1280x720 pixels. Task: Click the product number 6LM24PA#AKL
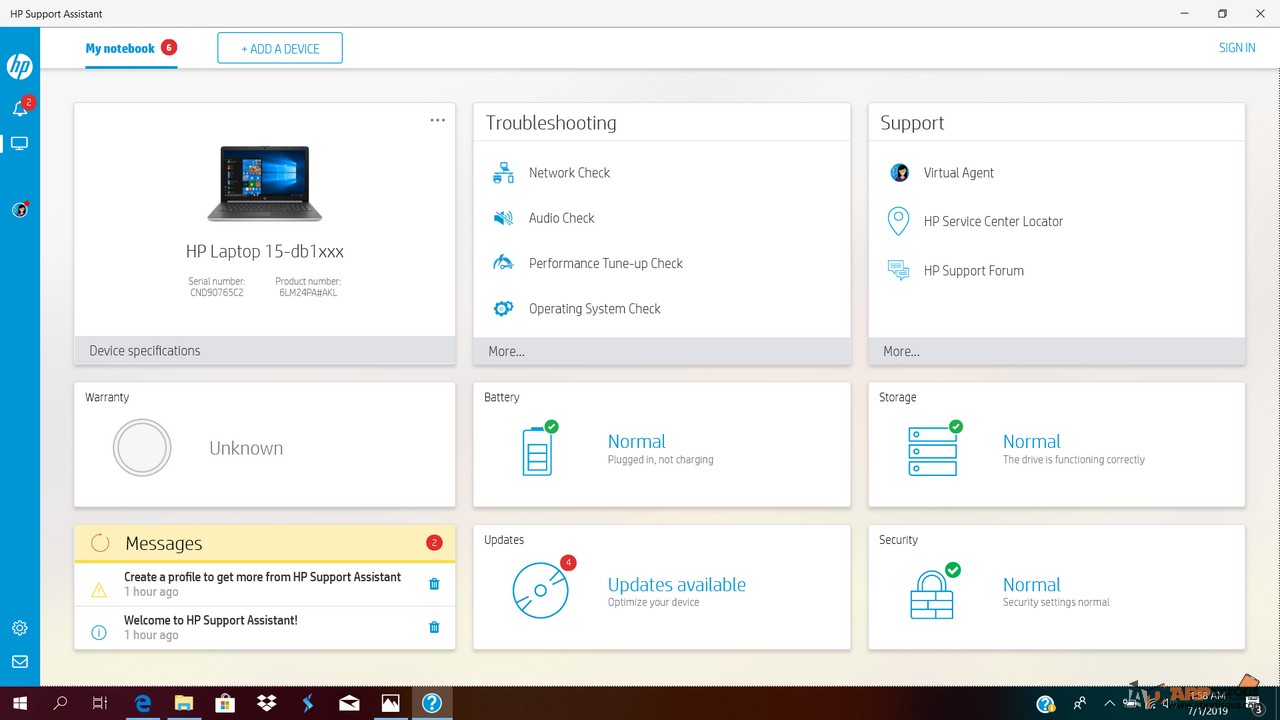308,293
